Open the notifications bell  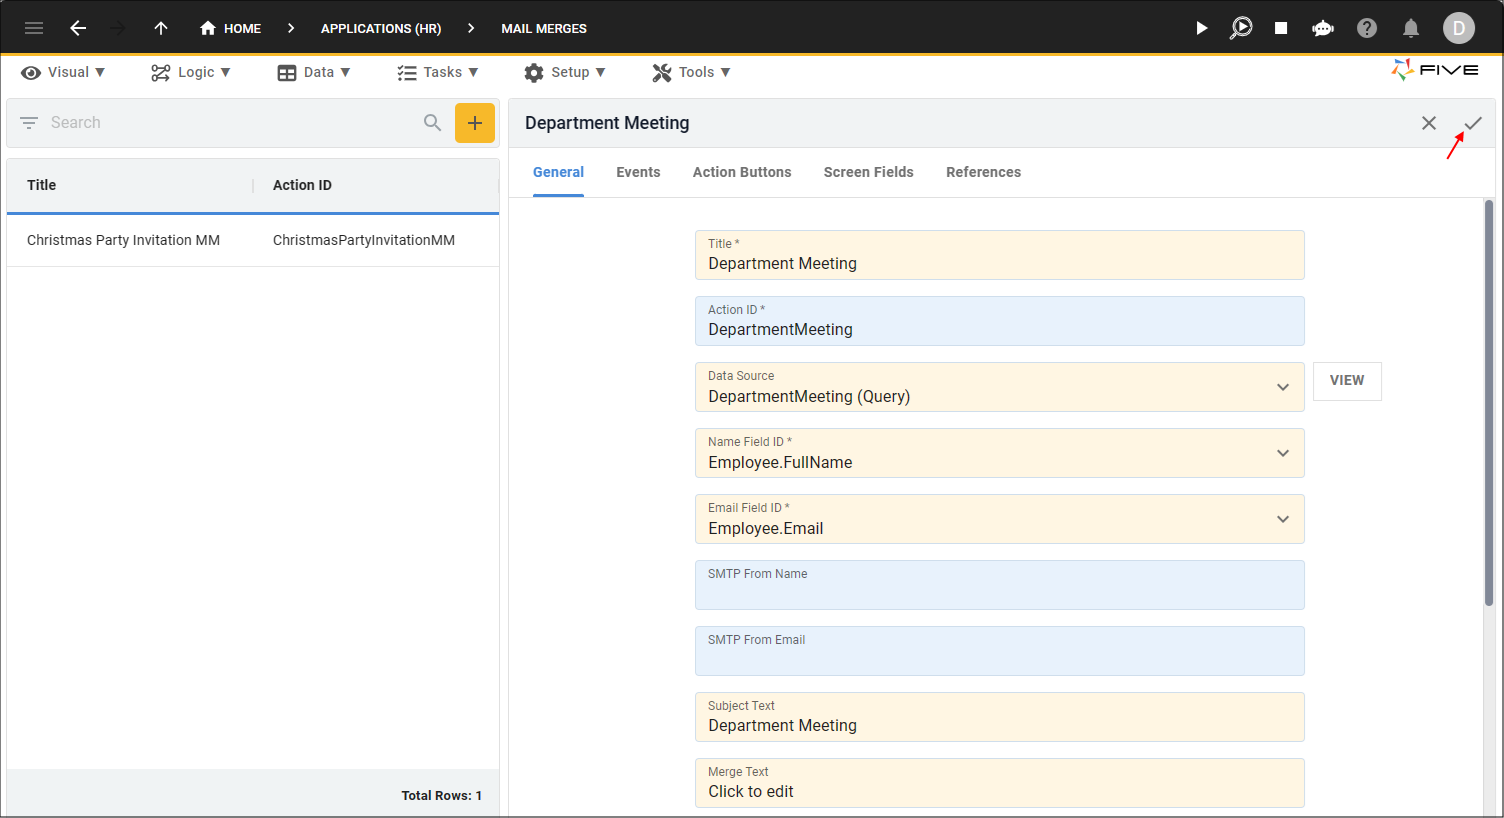pyautogui.click(x=1411, y=28)
